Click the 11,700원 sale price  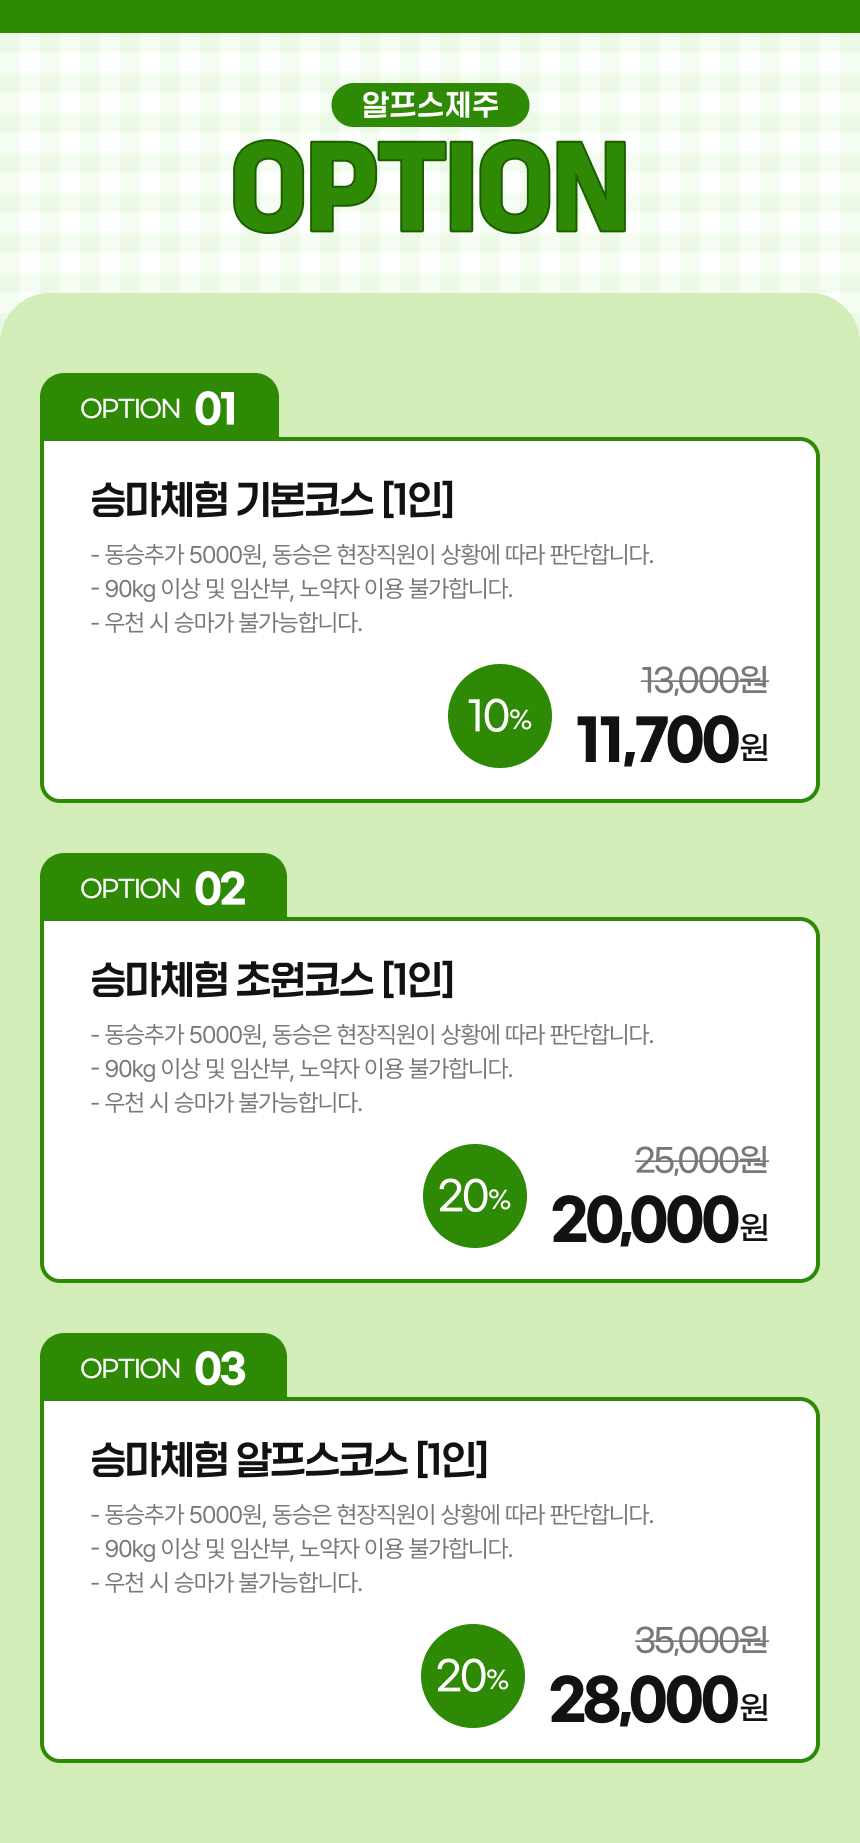[x=672, y=741]
